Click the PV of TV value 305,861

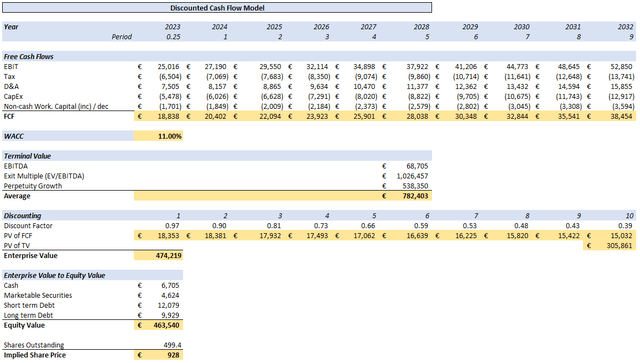click(619, 246)
